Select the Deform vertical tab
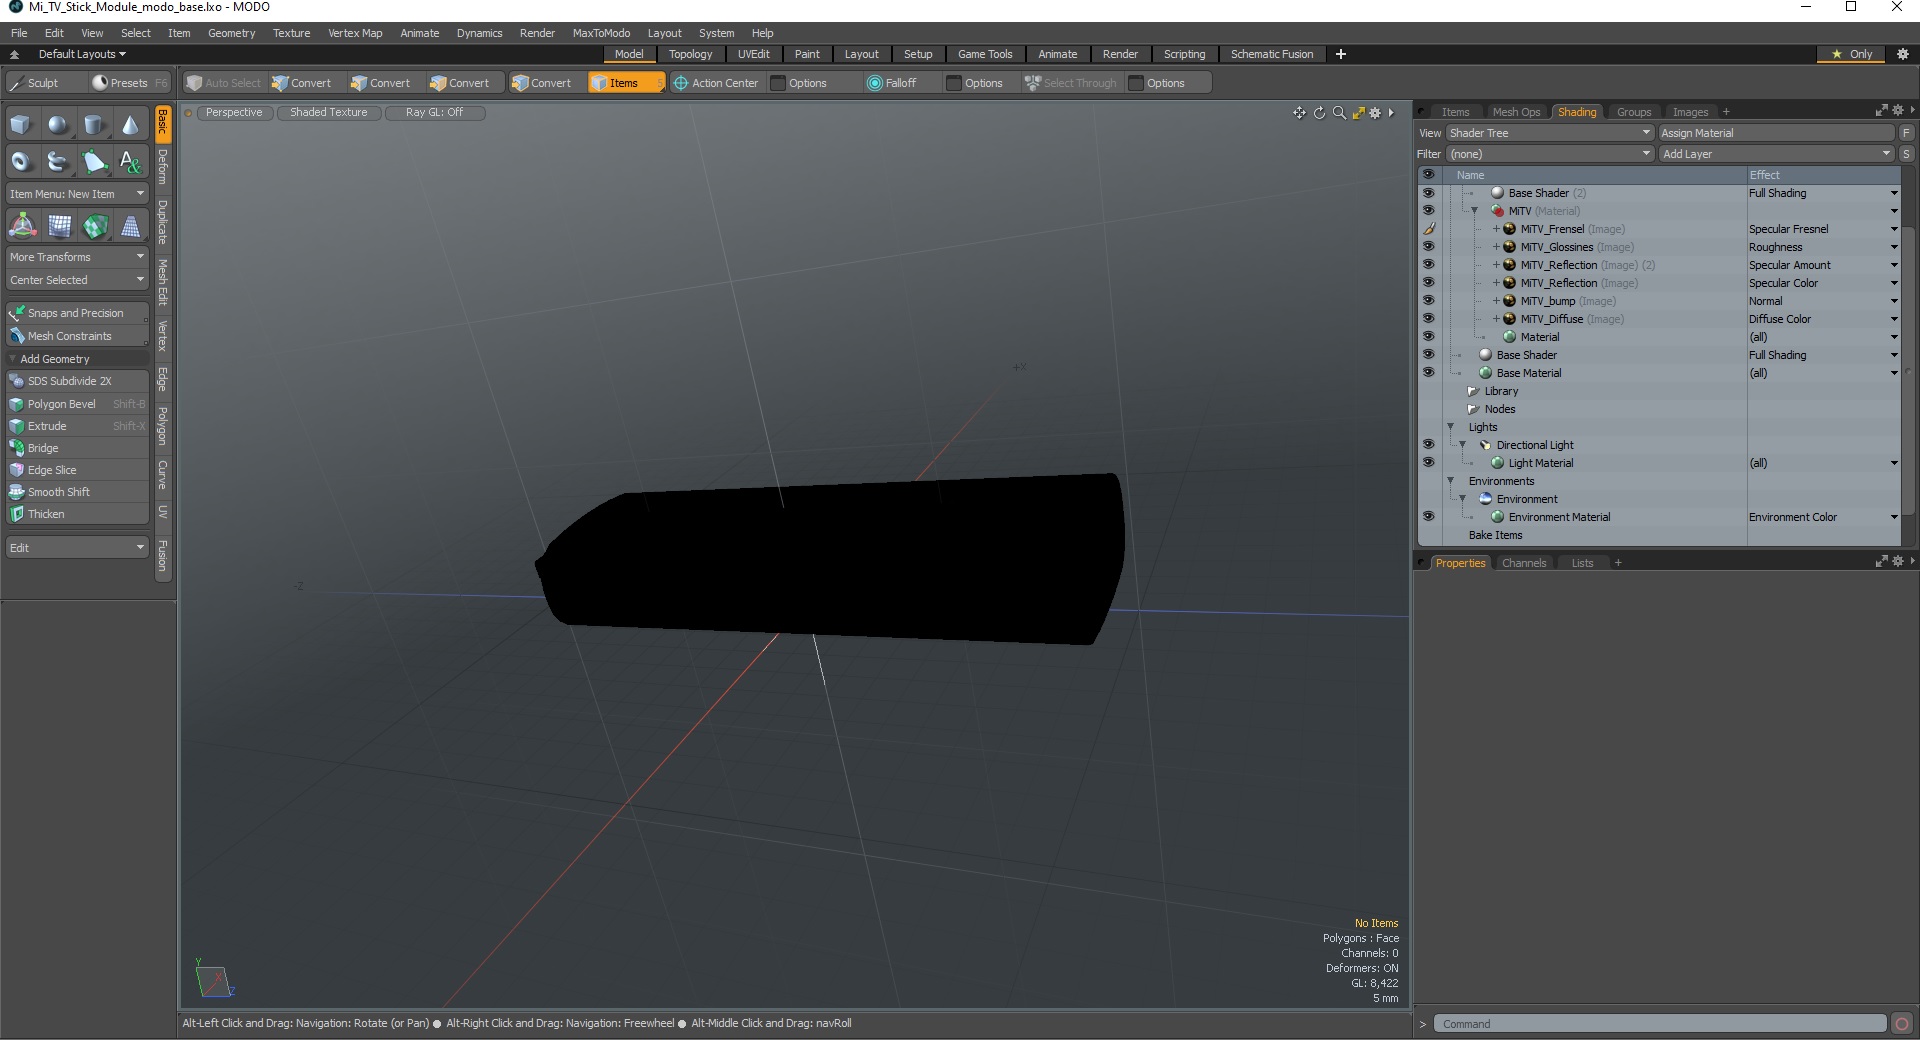Viewport: 1920px width, 1040px height. coord(163,167)
